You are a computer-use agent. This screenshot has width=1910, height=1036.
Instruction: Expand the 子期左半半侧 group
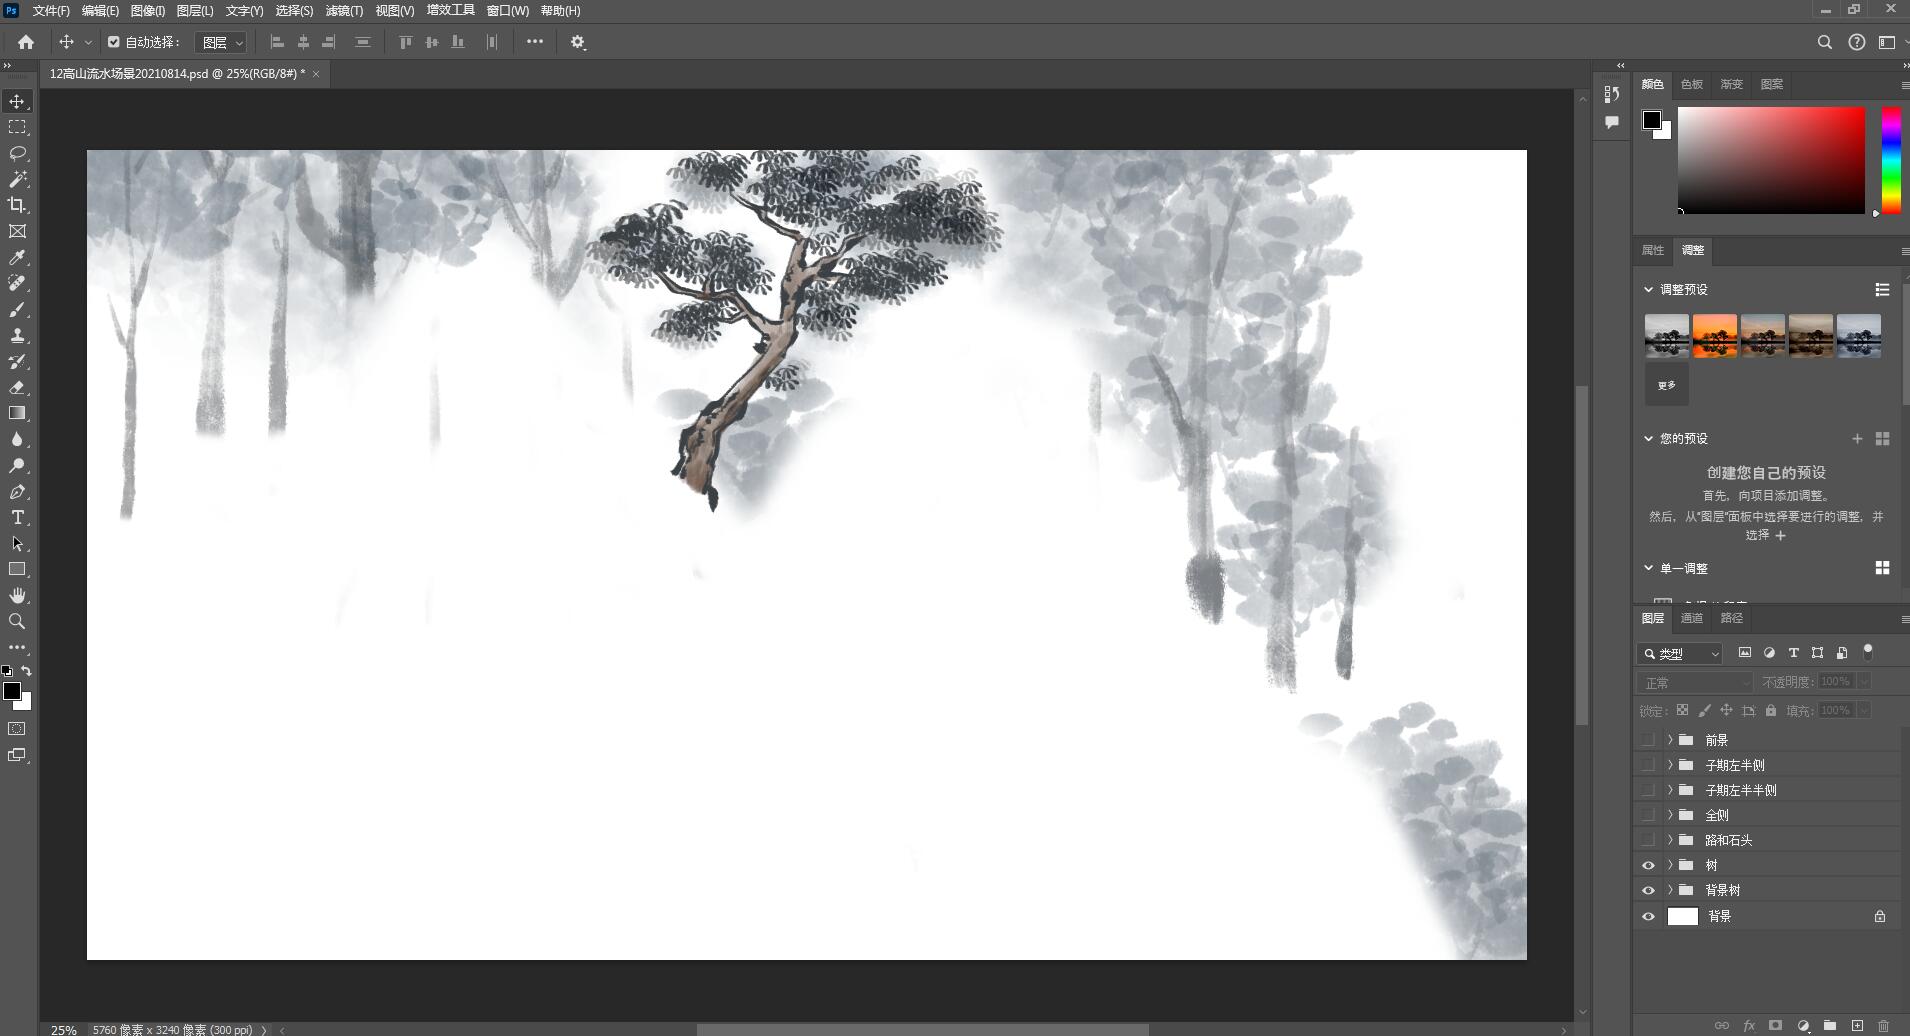click(1670, 790)
